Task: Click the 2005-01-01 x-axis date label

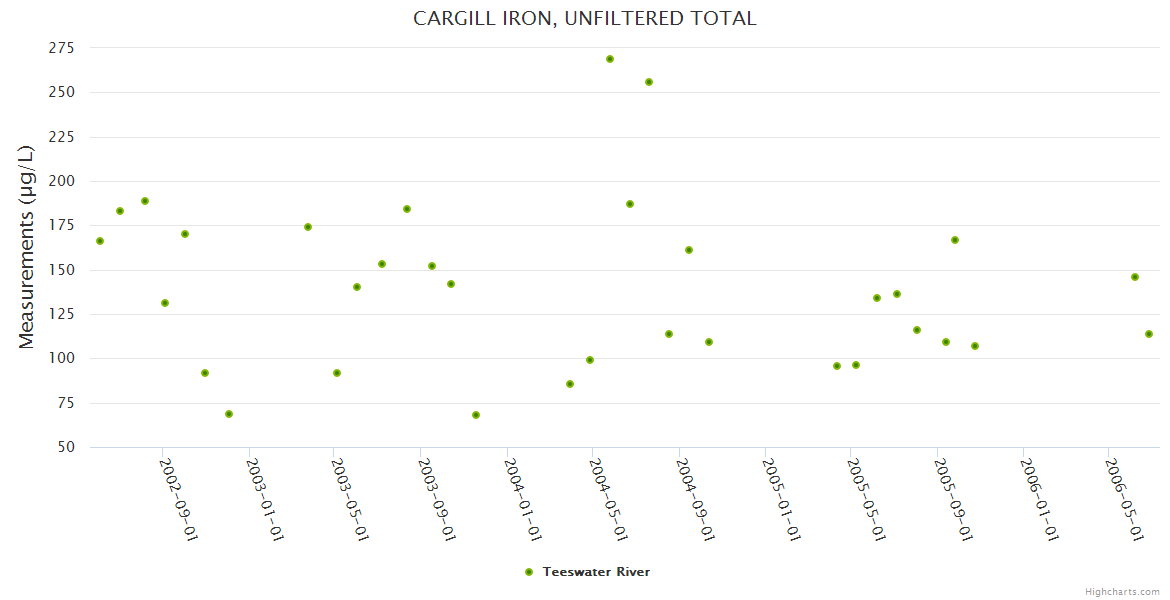Action: (780, 498)
